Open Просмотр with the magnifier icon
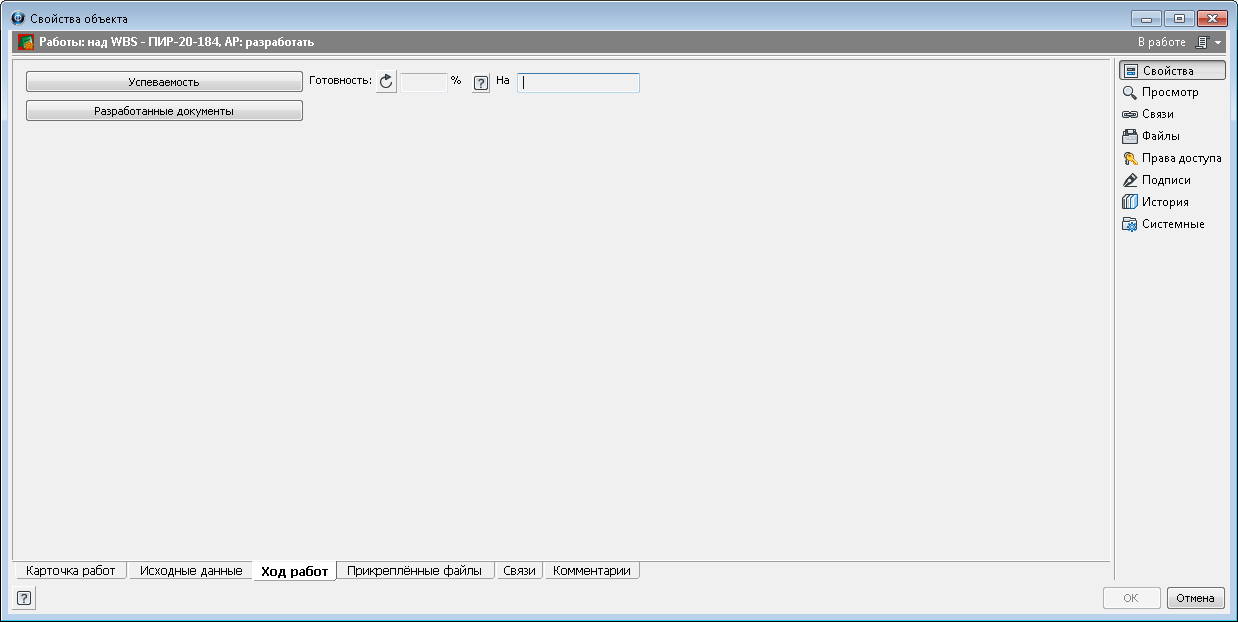Screen dimensions: 1238x622 point(1160,93)
